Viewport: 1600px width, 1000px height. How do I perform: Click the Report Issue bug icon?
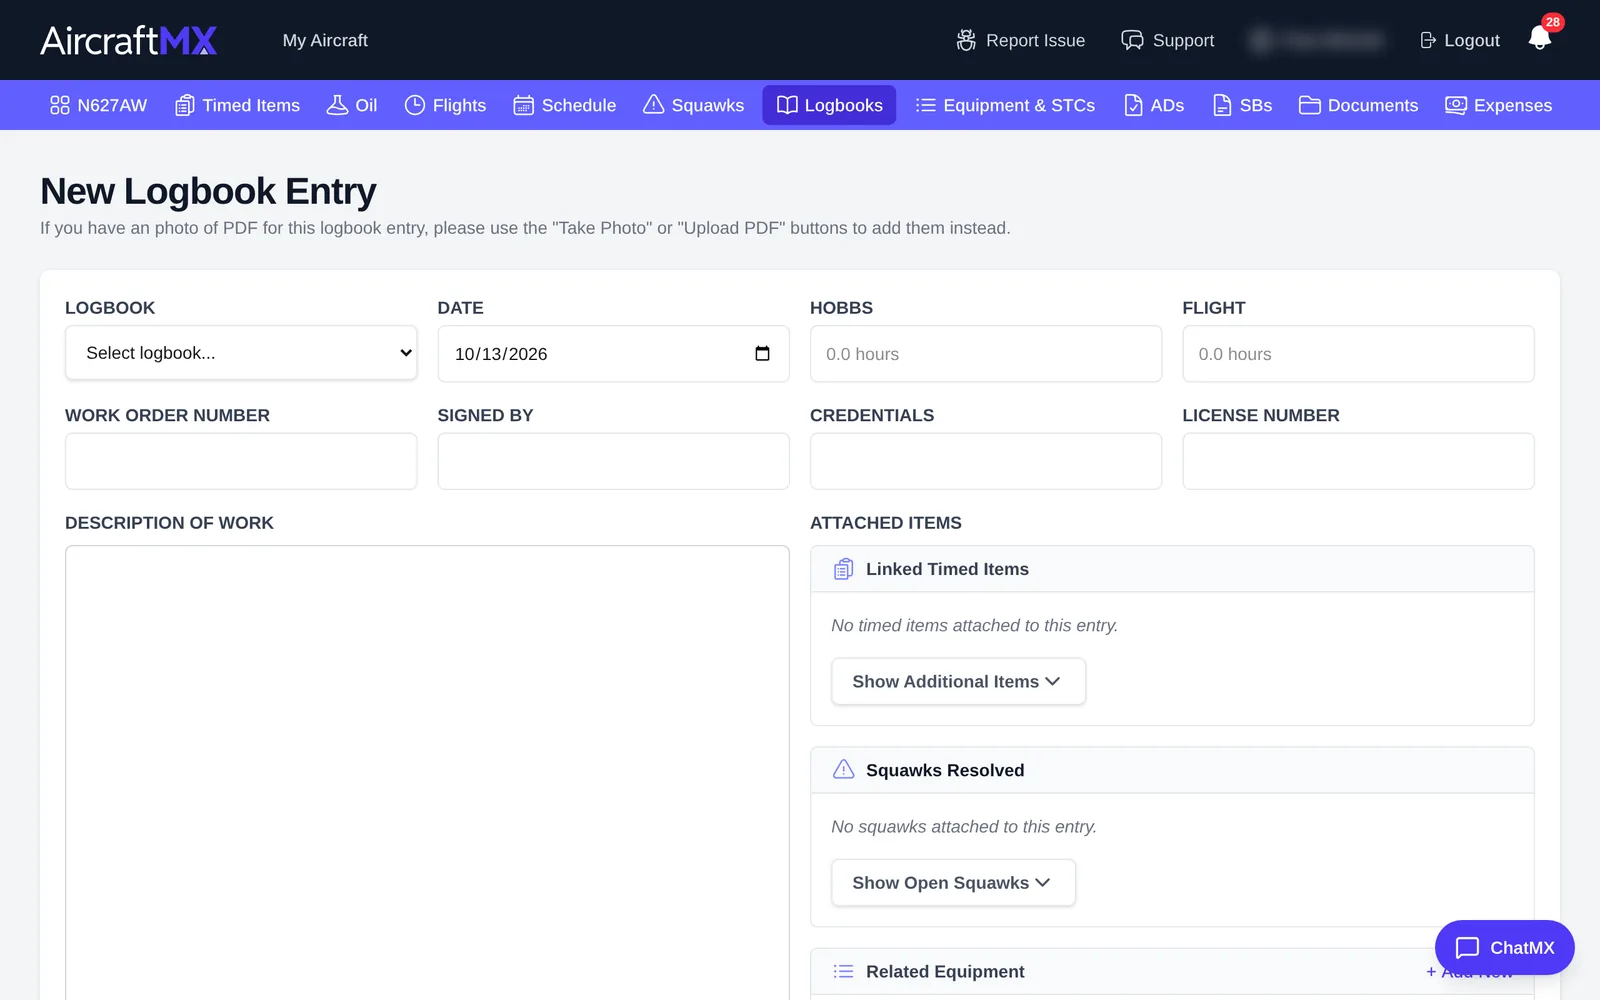[x=966, y=40]
